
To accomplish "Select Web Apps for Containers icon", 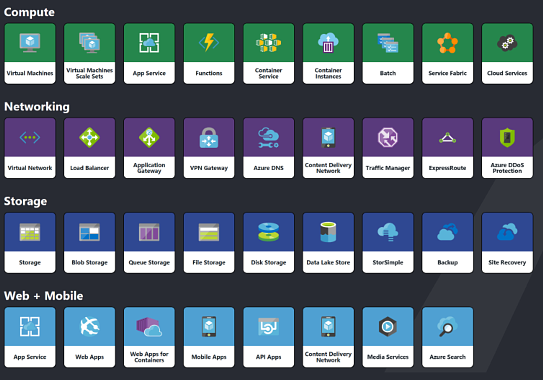I will pos(149,327).
